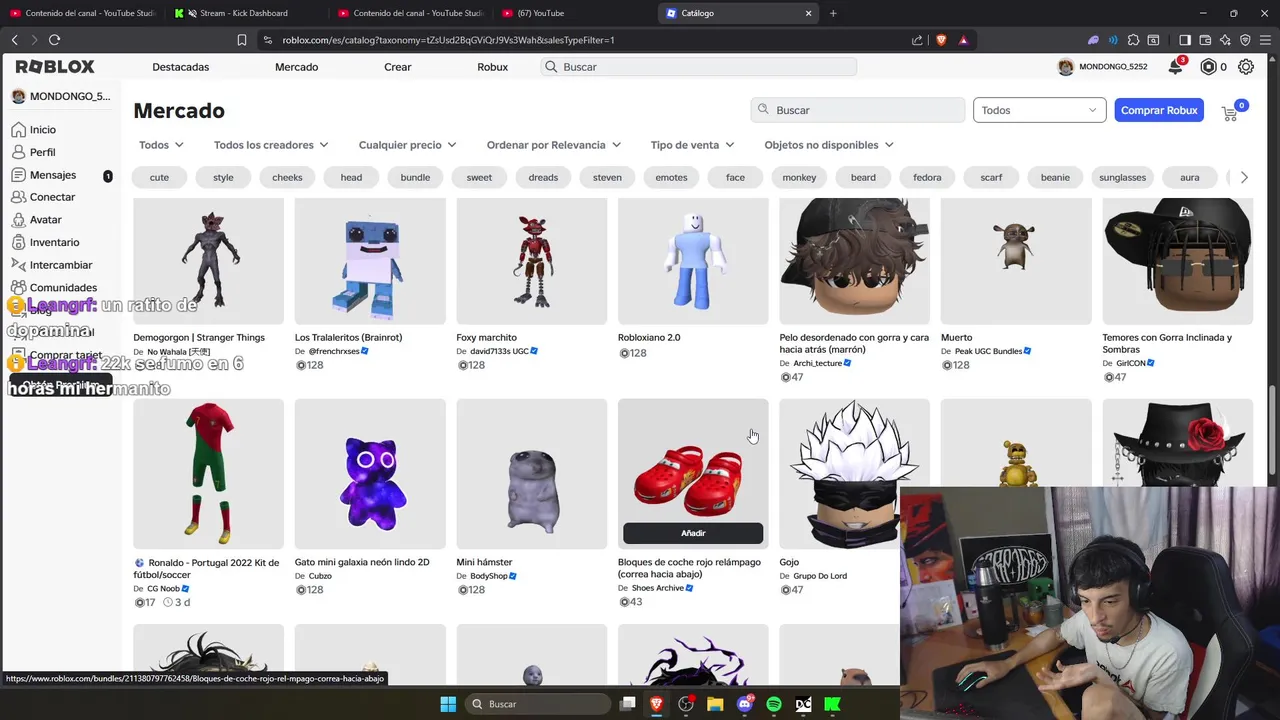Image resolution: width=1280 pixels, height=720 pixels.
Task: Focus the Roblox header Buscar field
Action: point(699,67)
